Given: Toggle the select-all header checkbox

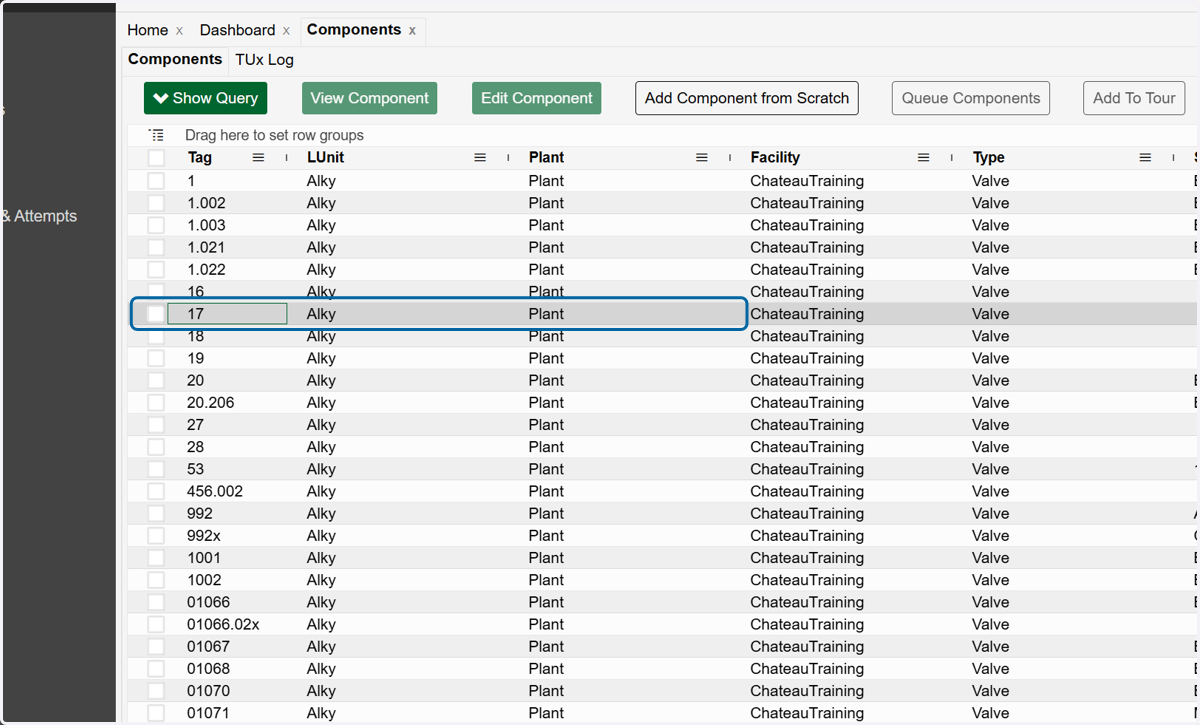Looking at the screenshot, I should 156,158.
